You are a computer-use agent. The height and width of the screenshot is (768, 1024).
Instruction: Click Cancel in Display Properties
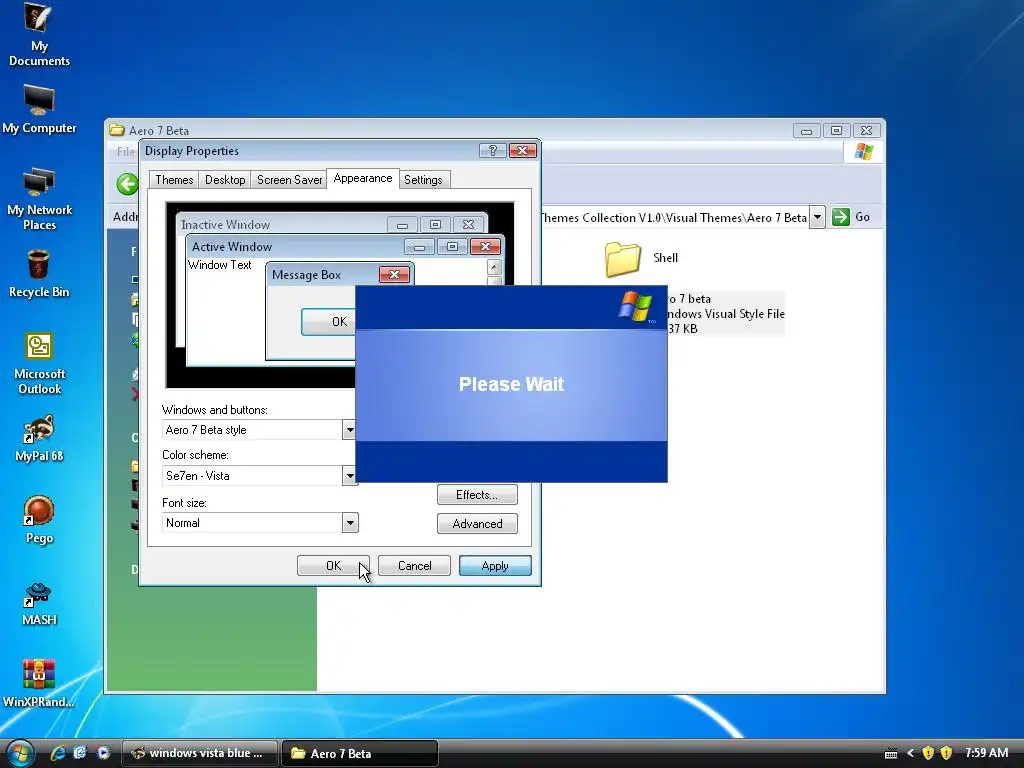(414, 566)
